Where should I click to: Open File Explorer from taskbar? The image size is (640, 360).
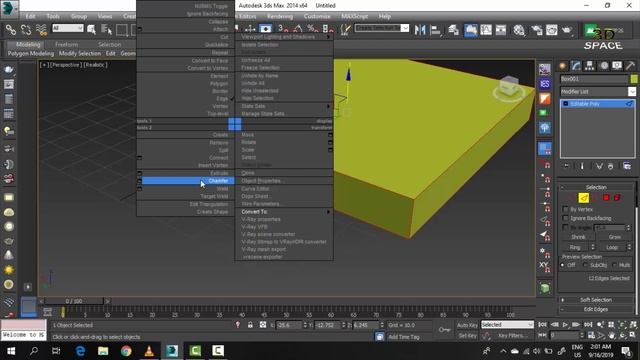pos(103,351)
